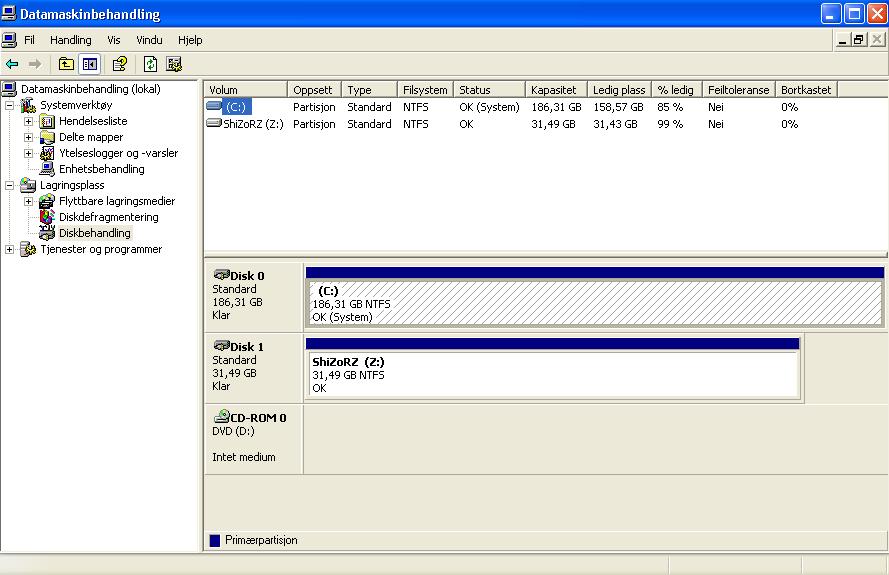The width and height of the screenshot is (889, 575).
Task: Click the ShiZoRZ (Z:) volume drive icon
Action: click(x=214, y=123)
